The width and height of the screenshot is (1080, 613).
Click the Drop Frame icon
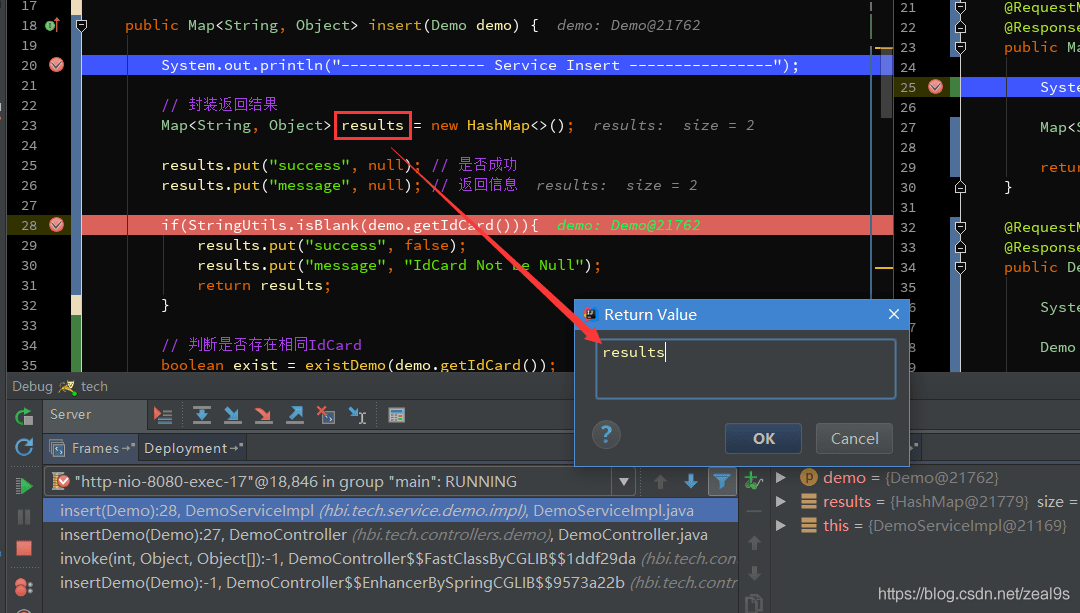point(326,415)
